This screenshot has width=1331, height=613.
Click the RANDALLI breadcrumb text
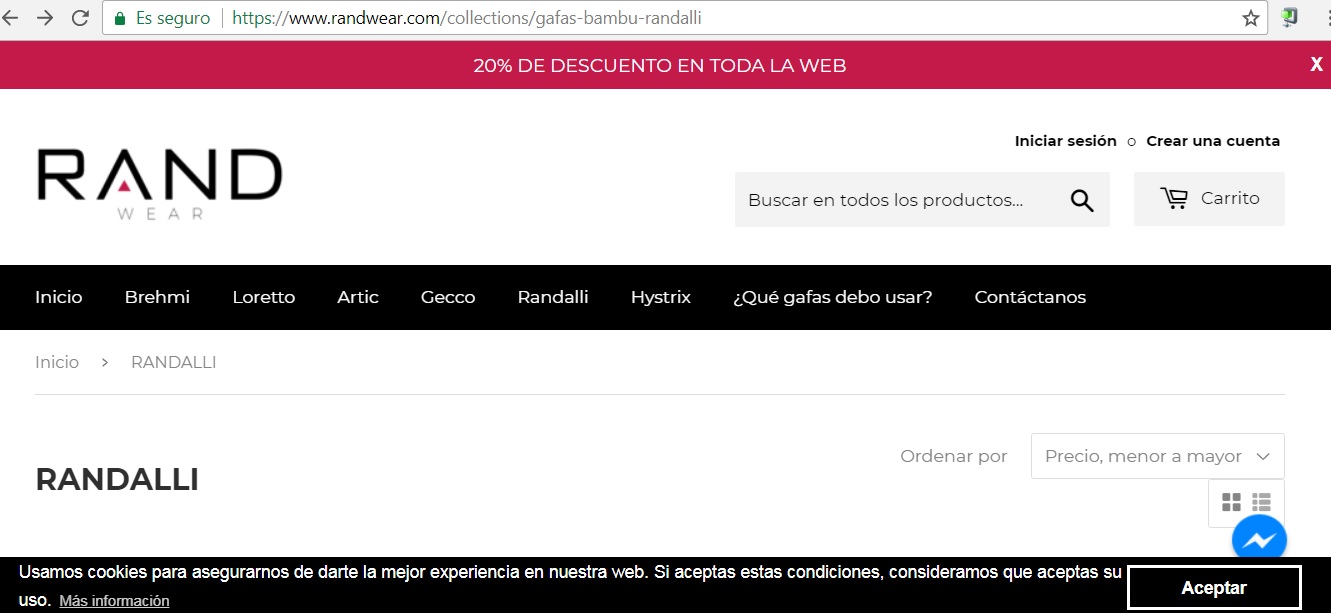point(174,362)
